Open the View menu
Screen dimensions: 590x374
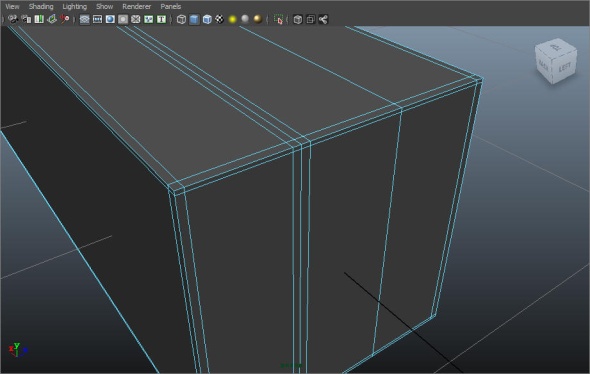12,6
